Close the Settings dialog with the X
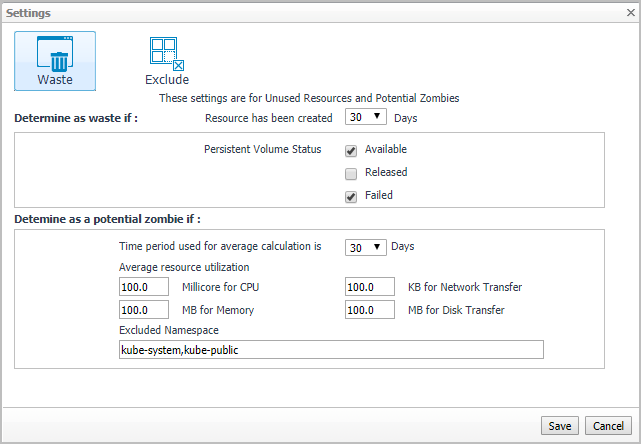641x444 pixels. click(x=626, y=13)
